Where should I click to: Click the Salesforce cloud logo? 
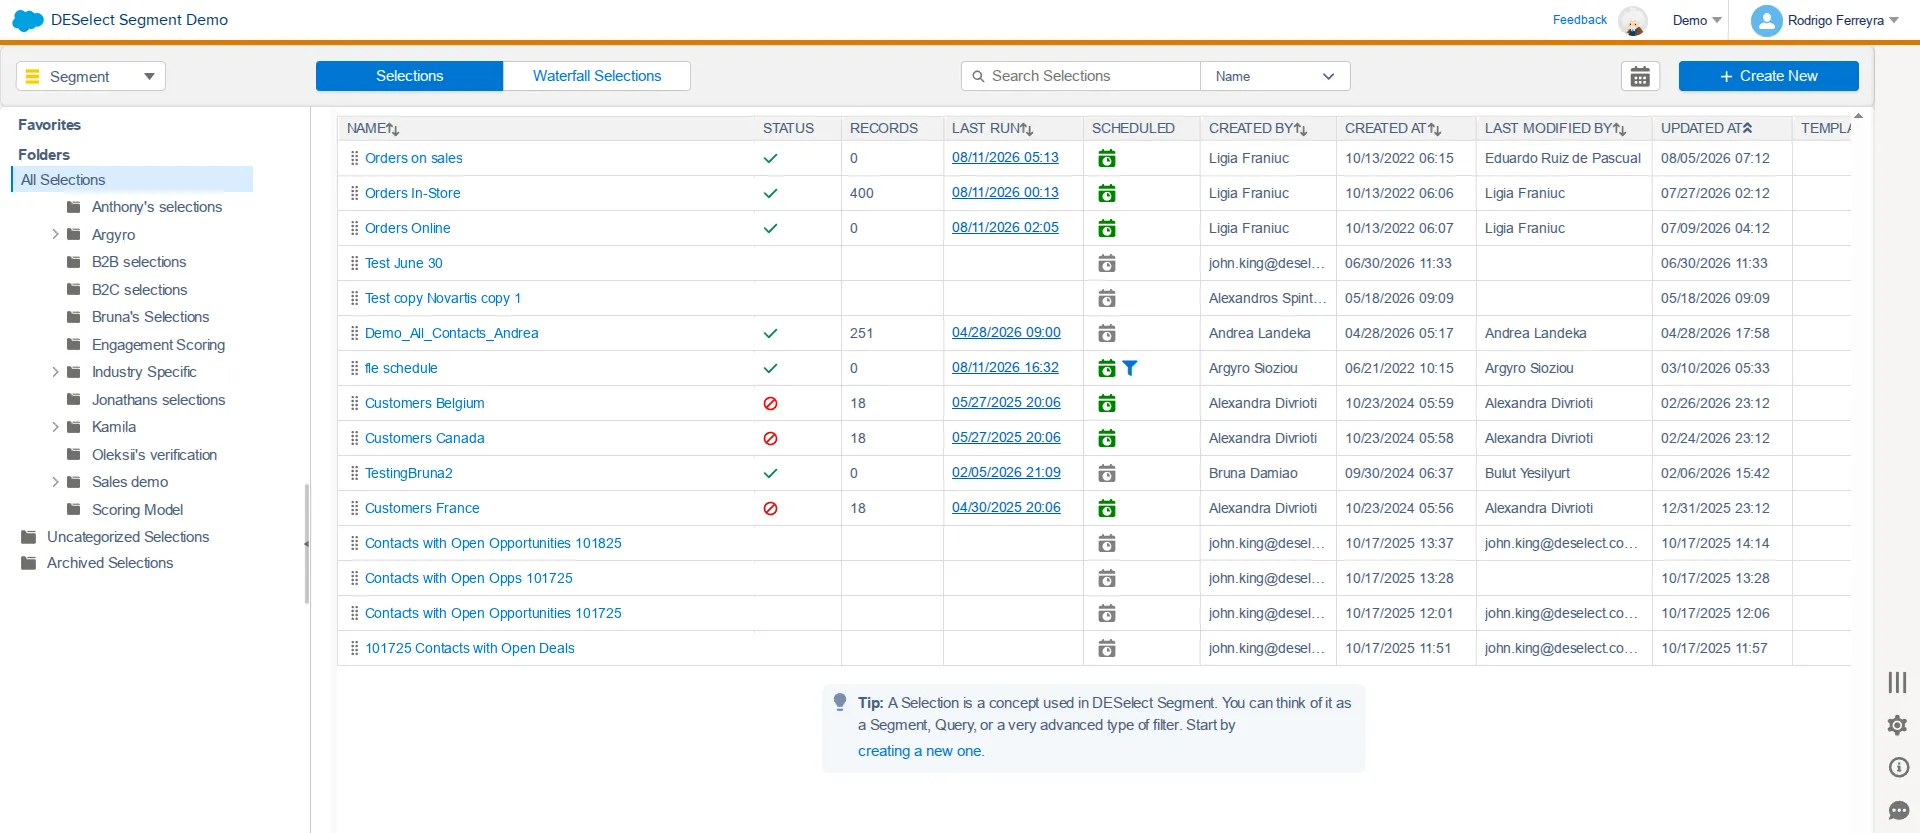(28, 20)
